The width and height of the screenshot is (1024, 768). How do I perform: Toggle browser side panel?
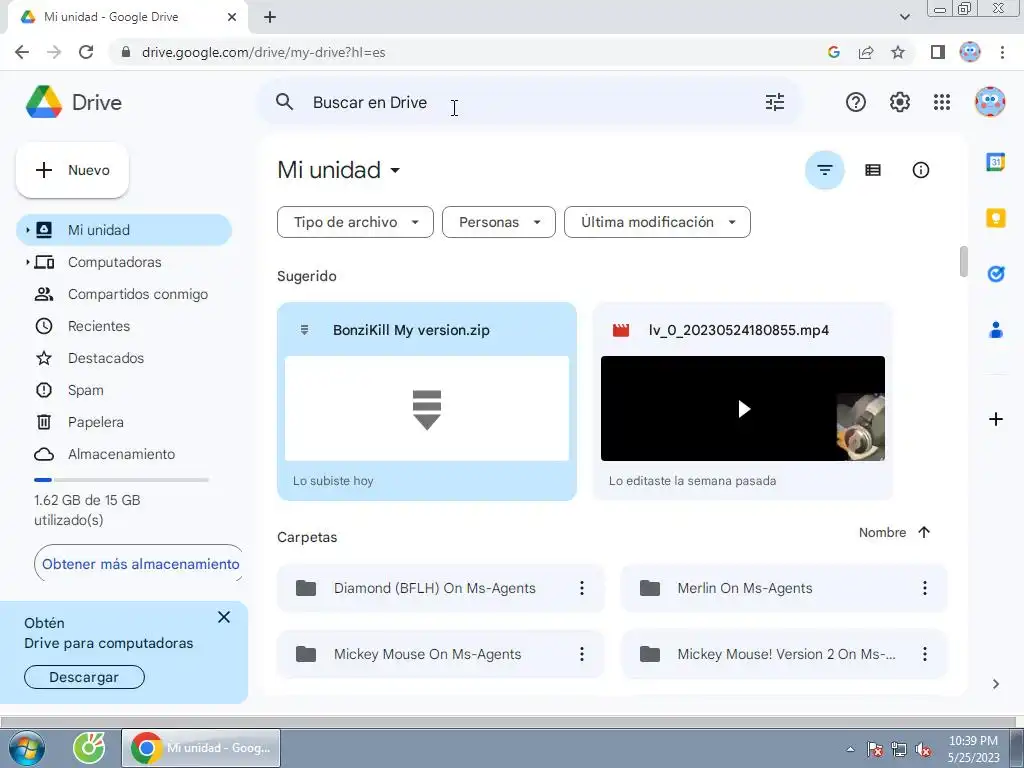(938, 52)
